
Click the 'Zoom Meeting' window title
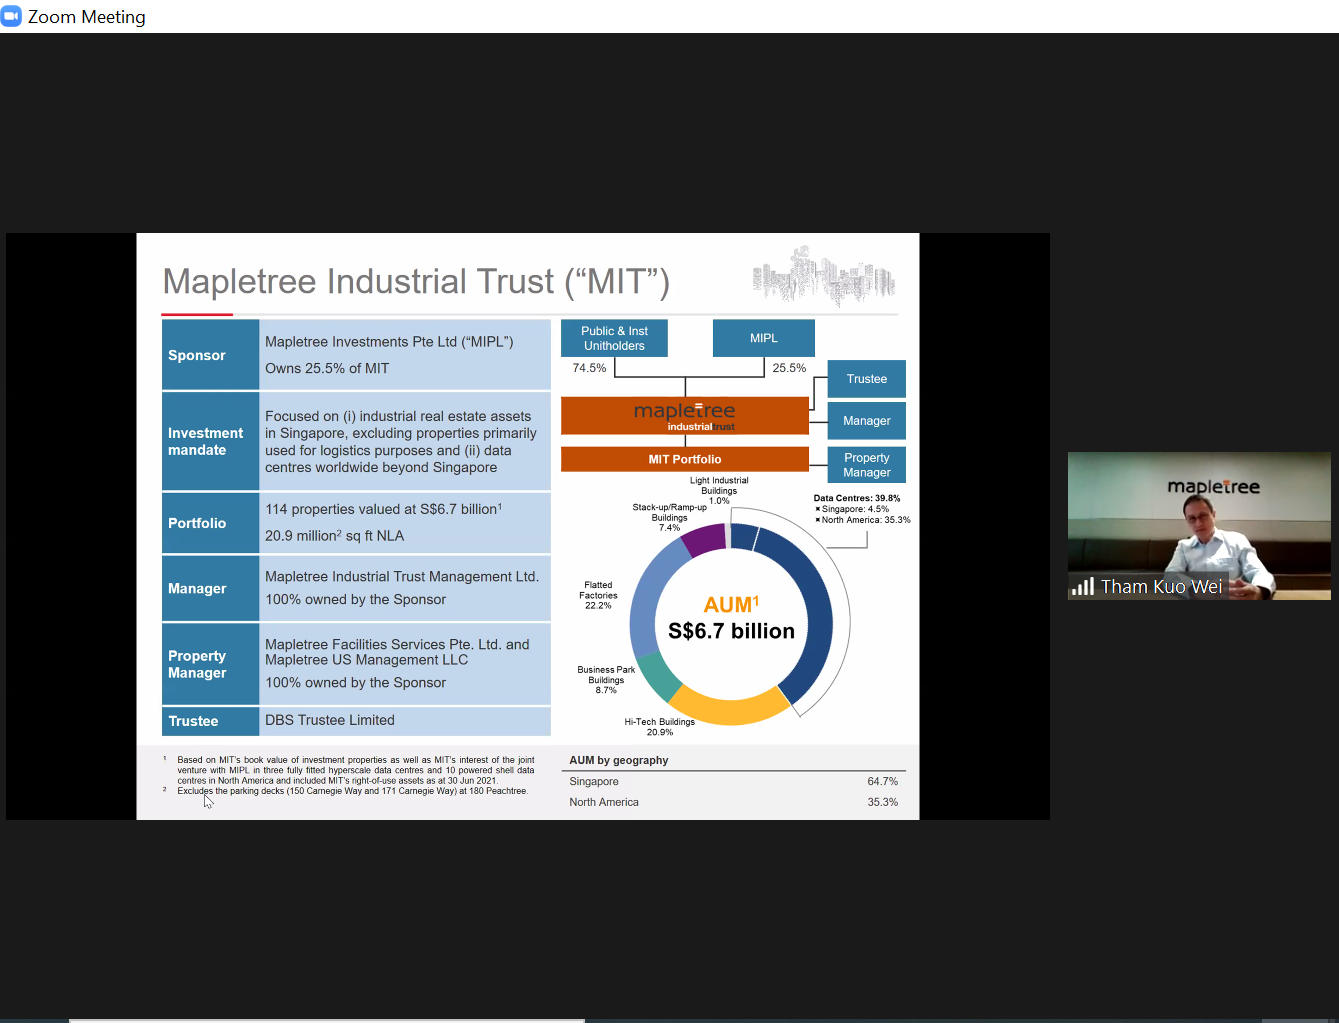tap(86, 17)
